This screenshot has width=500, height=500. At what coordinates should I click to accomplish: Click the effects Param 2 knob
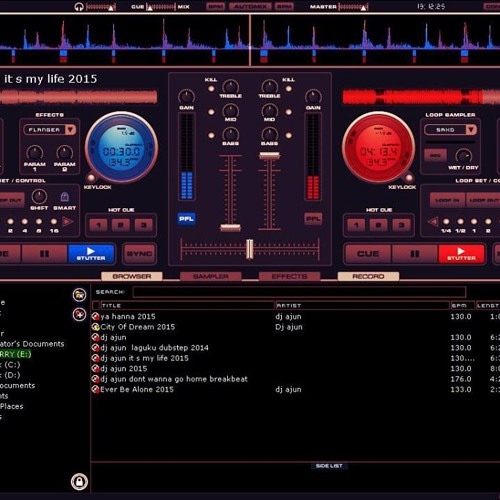click(x=65, y=153)
